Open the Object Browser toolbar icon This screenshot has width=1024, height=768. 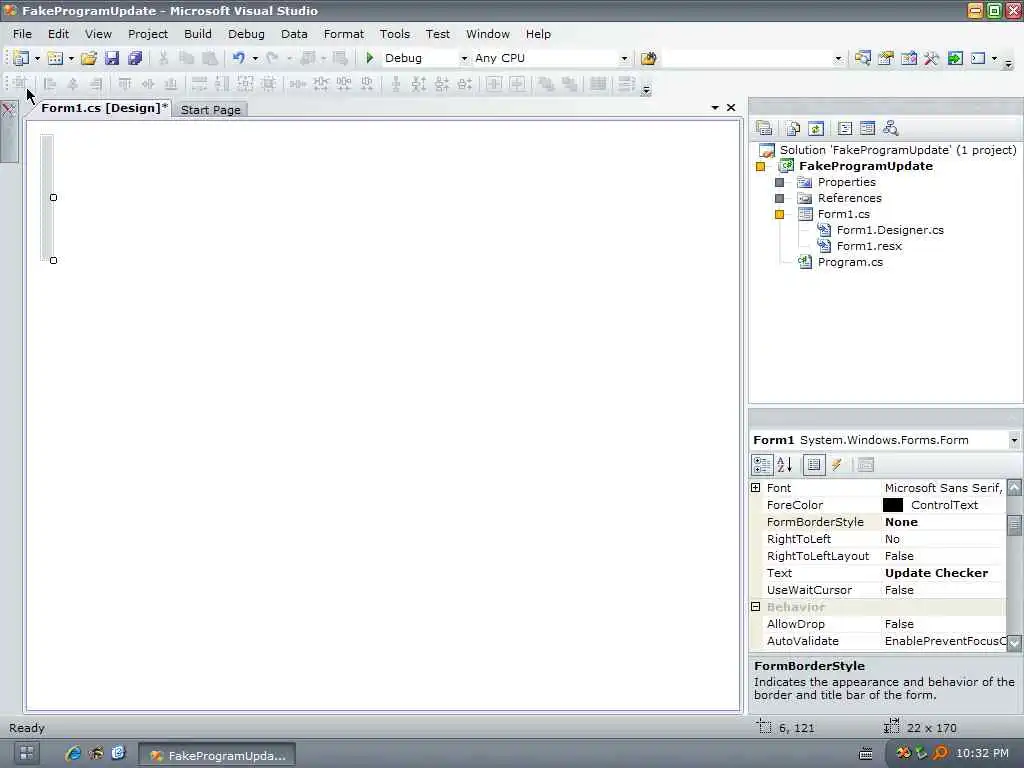pos(909,58)
